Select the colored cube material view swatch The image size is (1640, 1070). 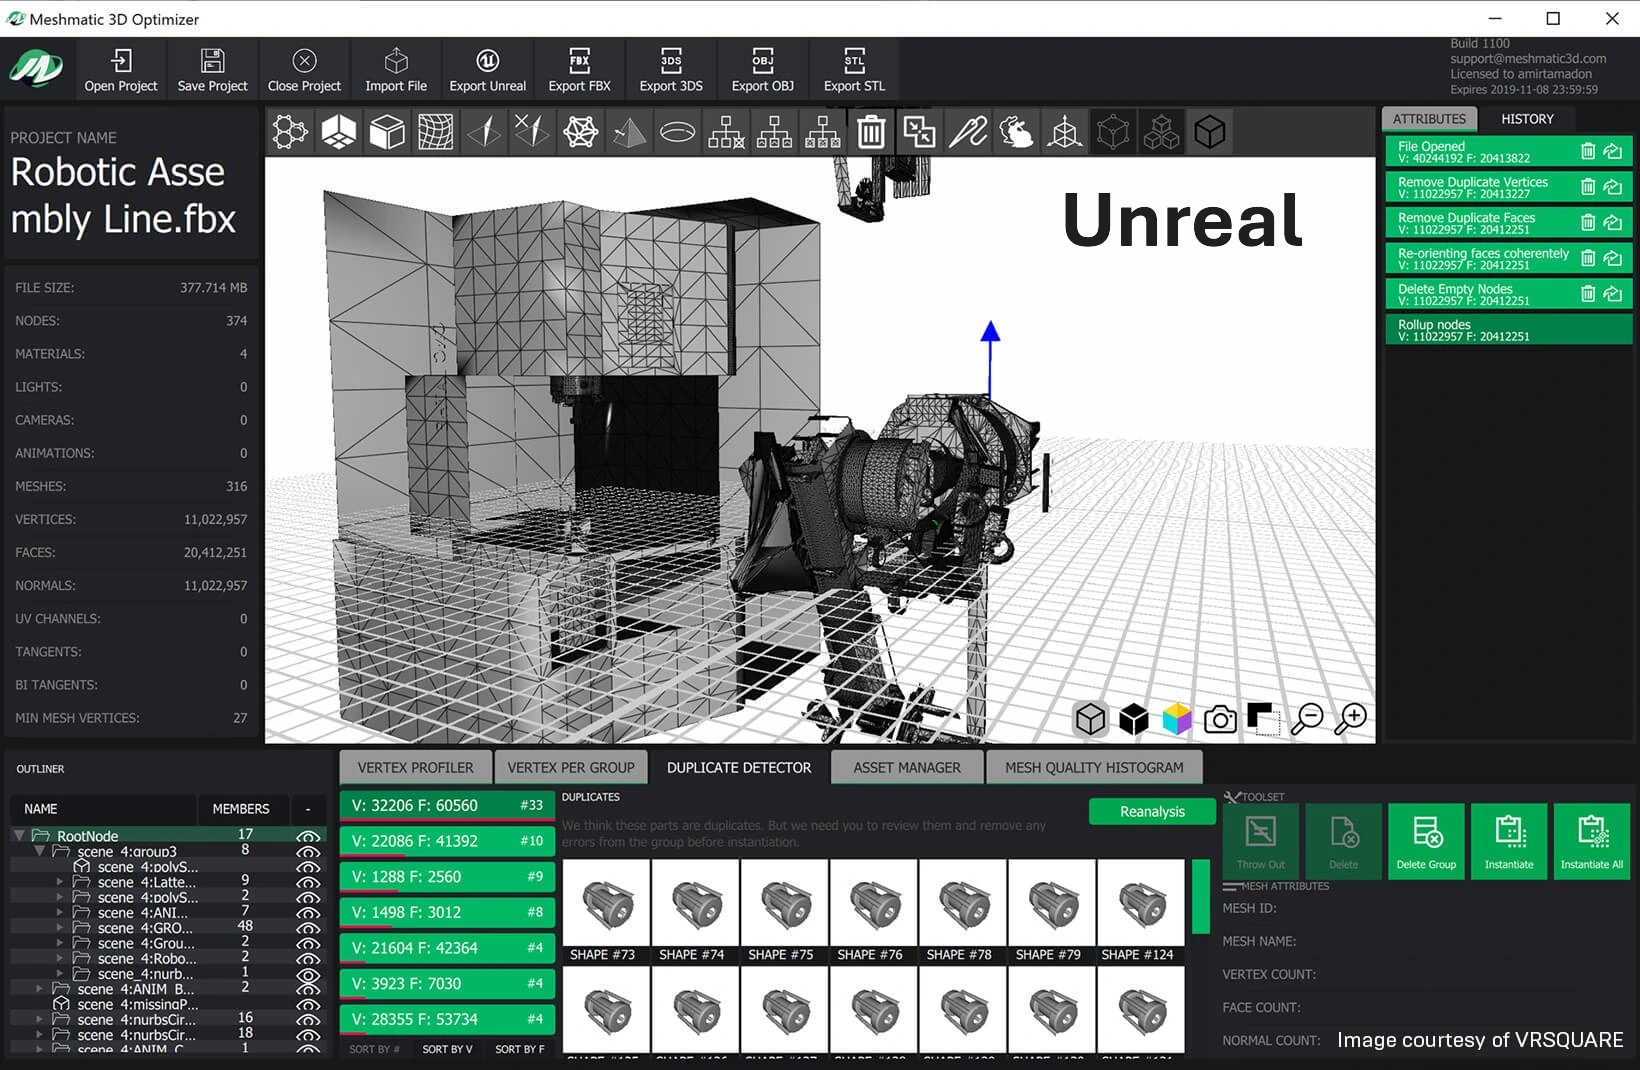coord(1177,719)
